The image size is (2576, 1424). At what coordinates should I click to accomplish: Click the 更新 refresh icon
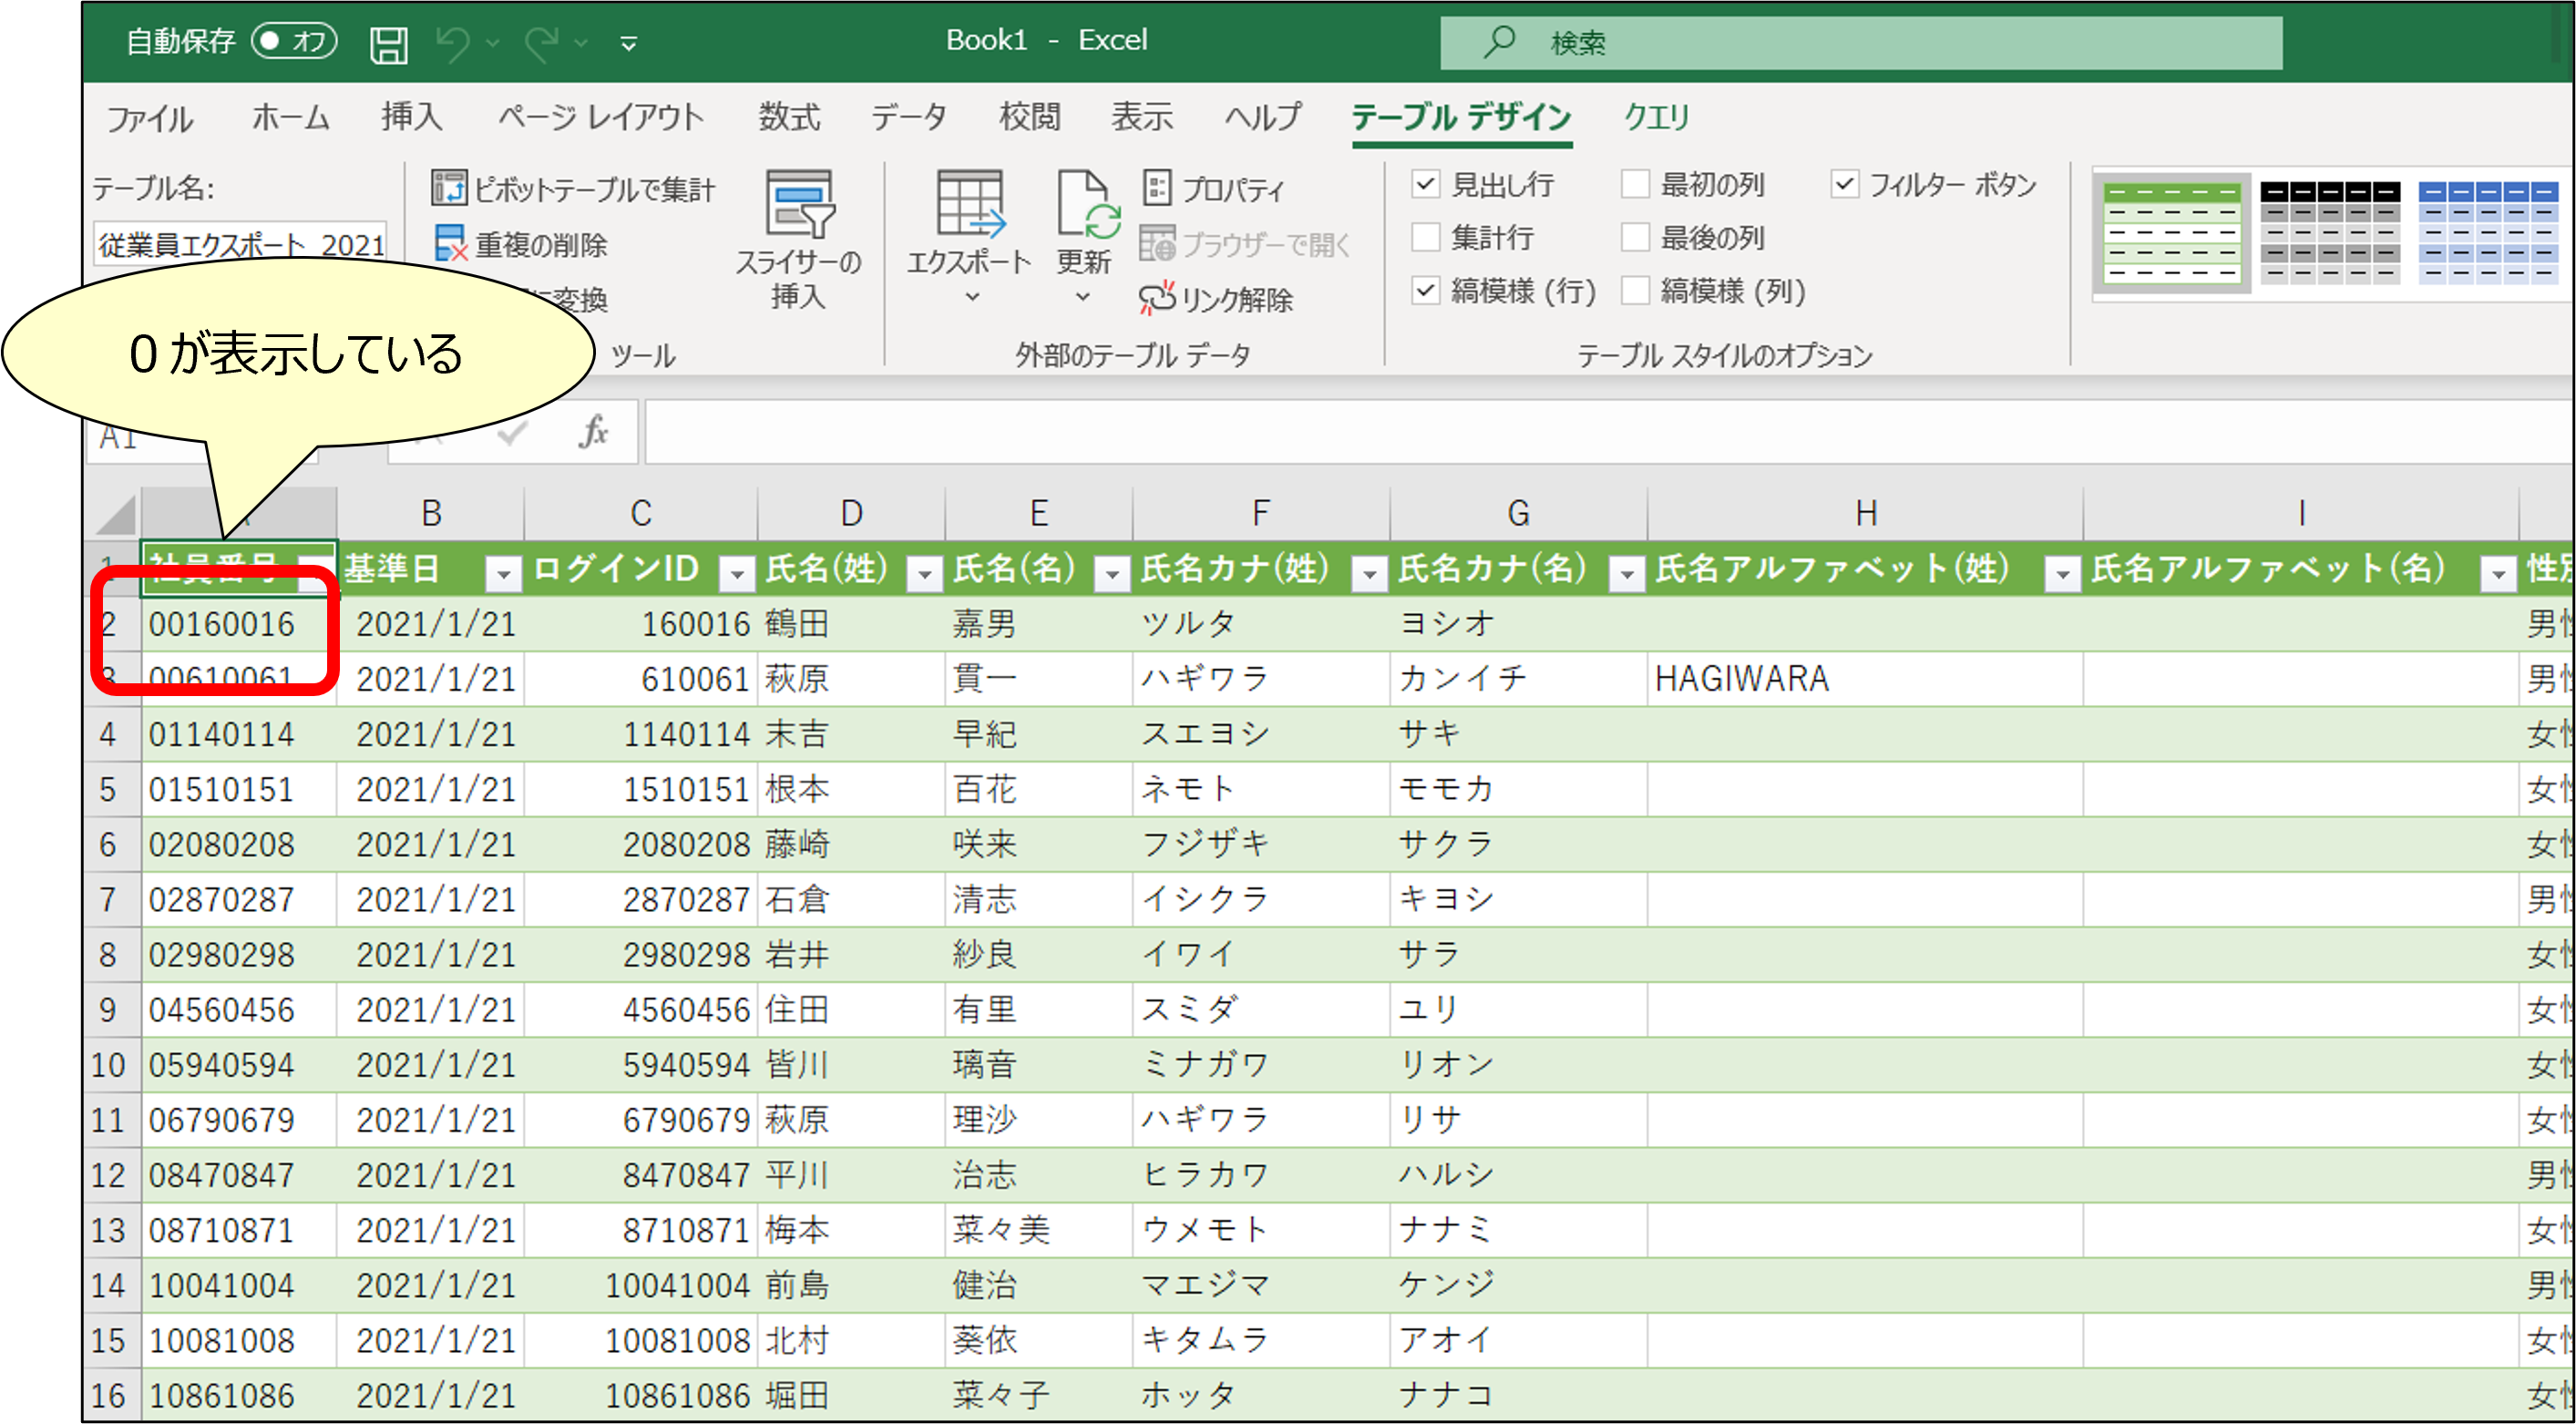point(1087,204)
